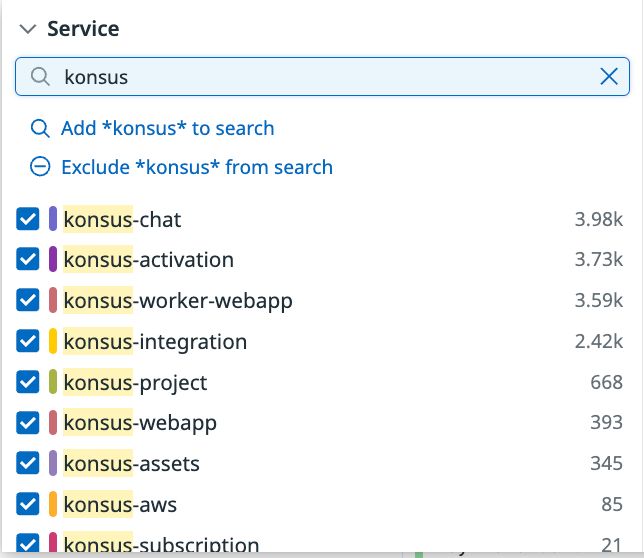The height and width of the screenshot is (558, 644).
Task: Click the konsus-project green color marker
Action: coord(53,382)
